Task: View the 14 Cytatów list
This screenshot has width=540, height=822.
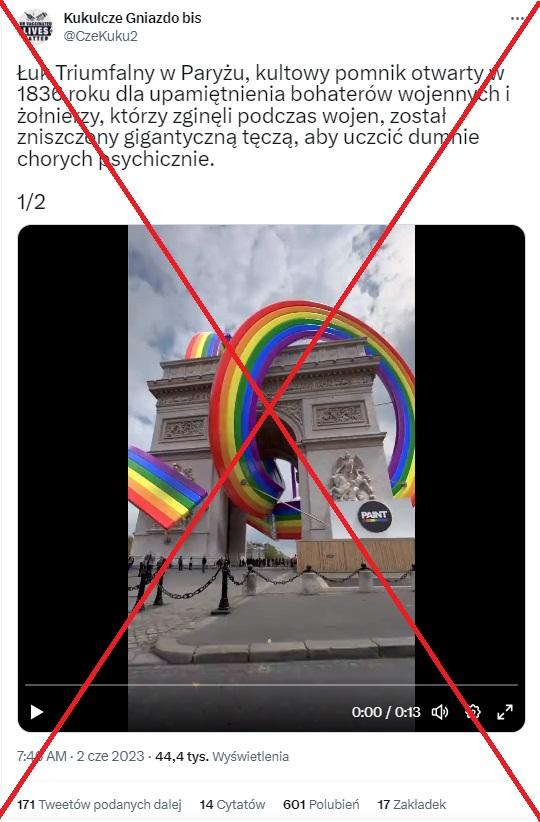Action: click(232, 804)
